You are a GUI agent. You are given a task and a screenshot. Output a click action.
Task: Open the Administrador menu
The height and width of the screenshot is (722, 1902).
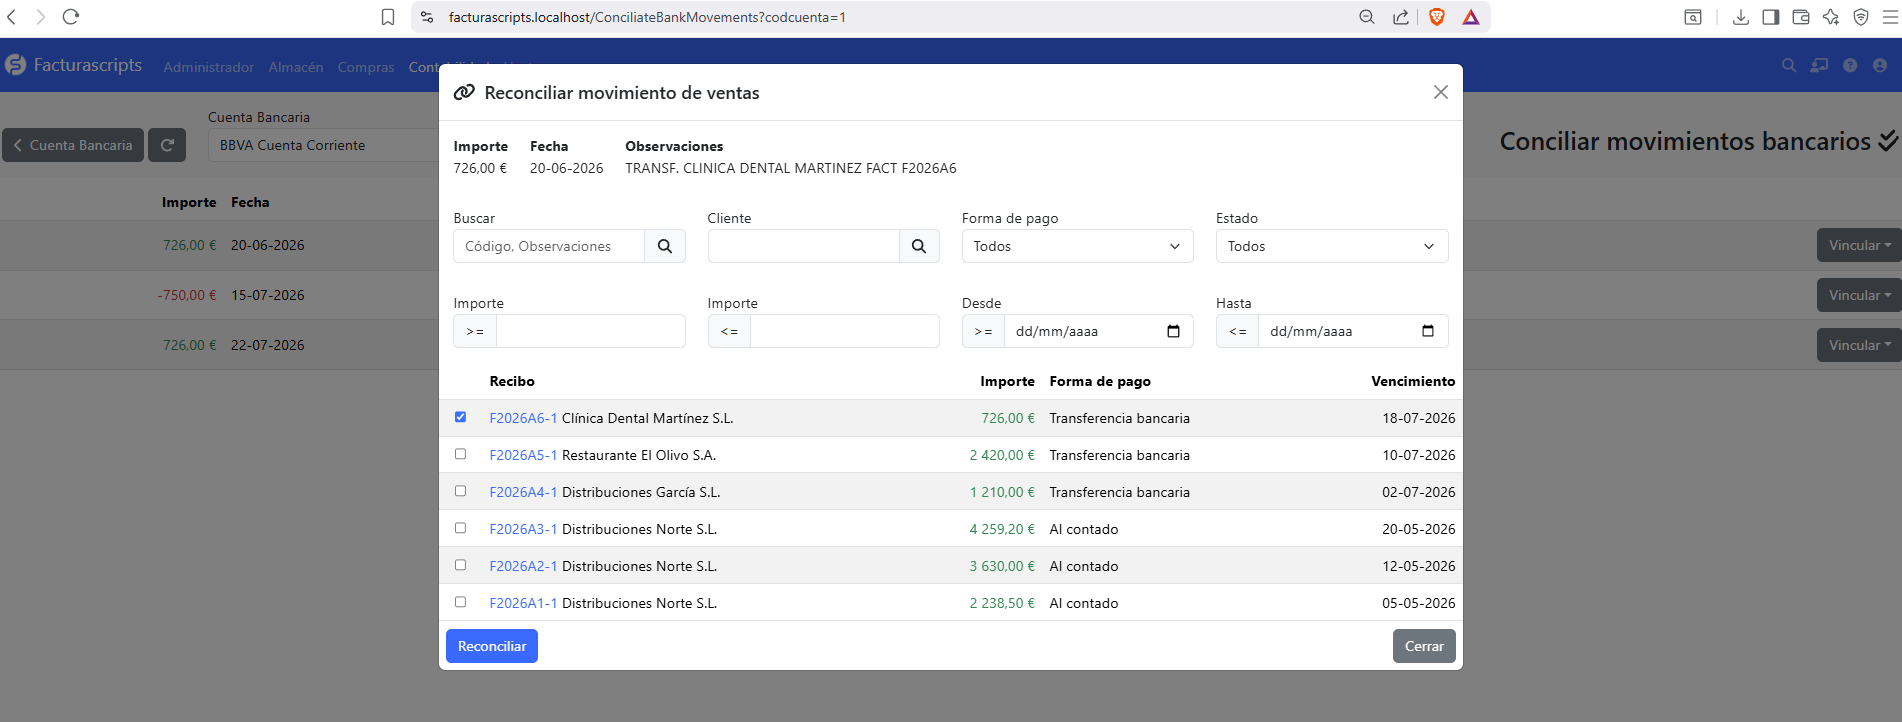click(209, 67)
